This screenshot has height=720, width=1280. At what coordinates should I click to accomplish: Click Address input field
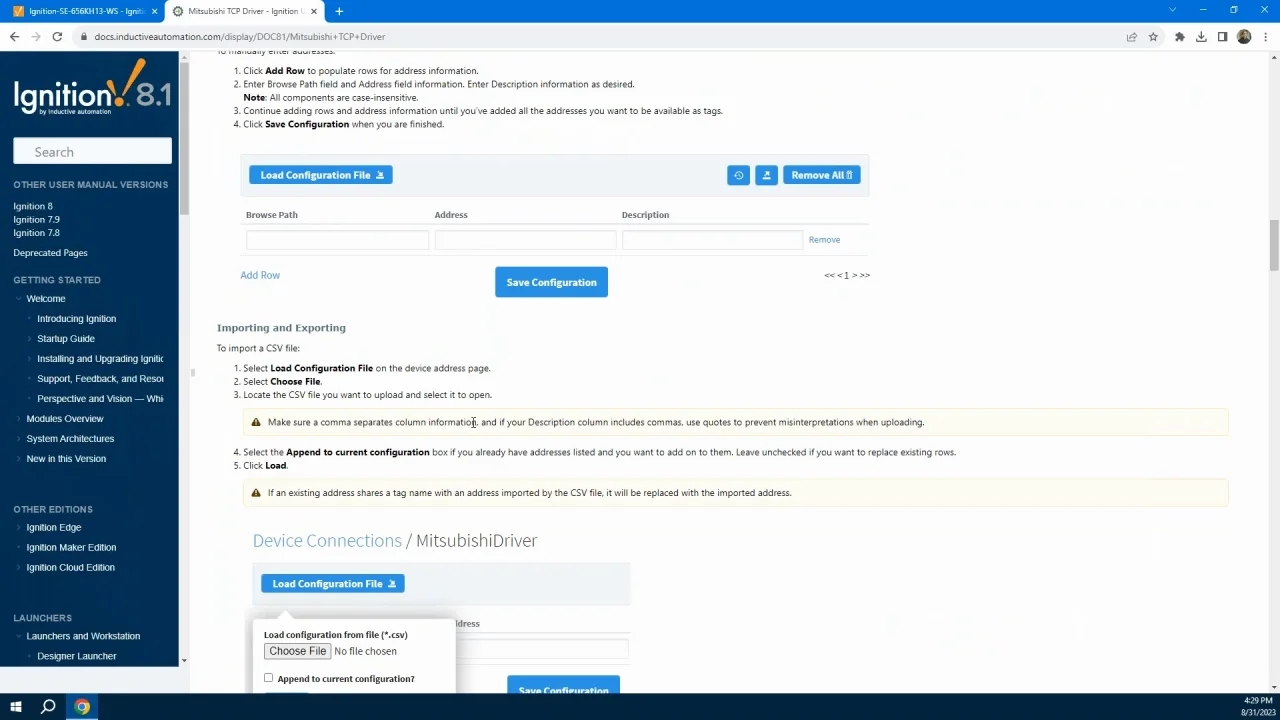pyautogui.click(x=525, y=240)
